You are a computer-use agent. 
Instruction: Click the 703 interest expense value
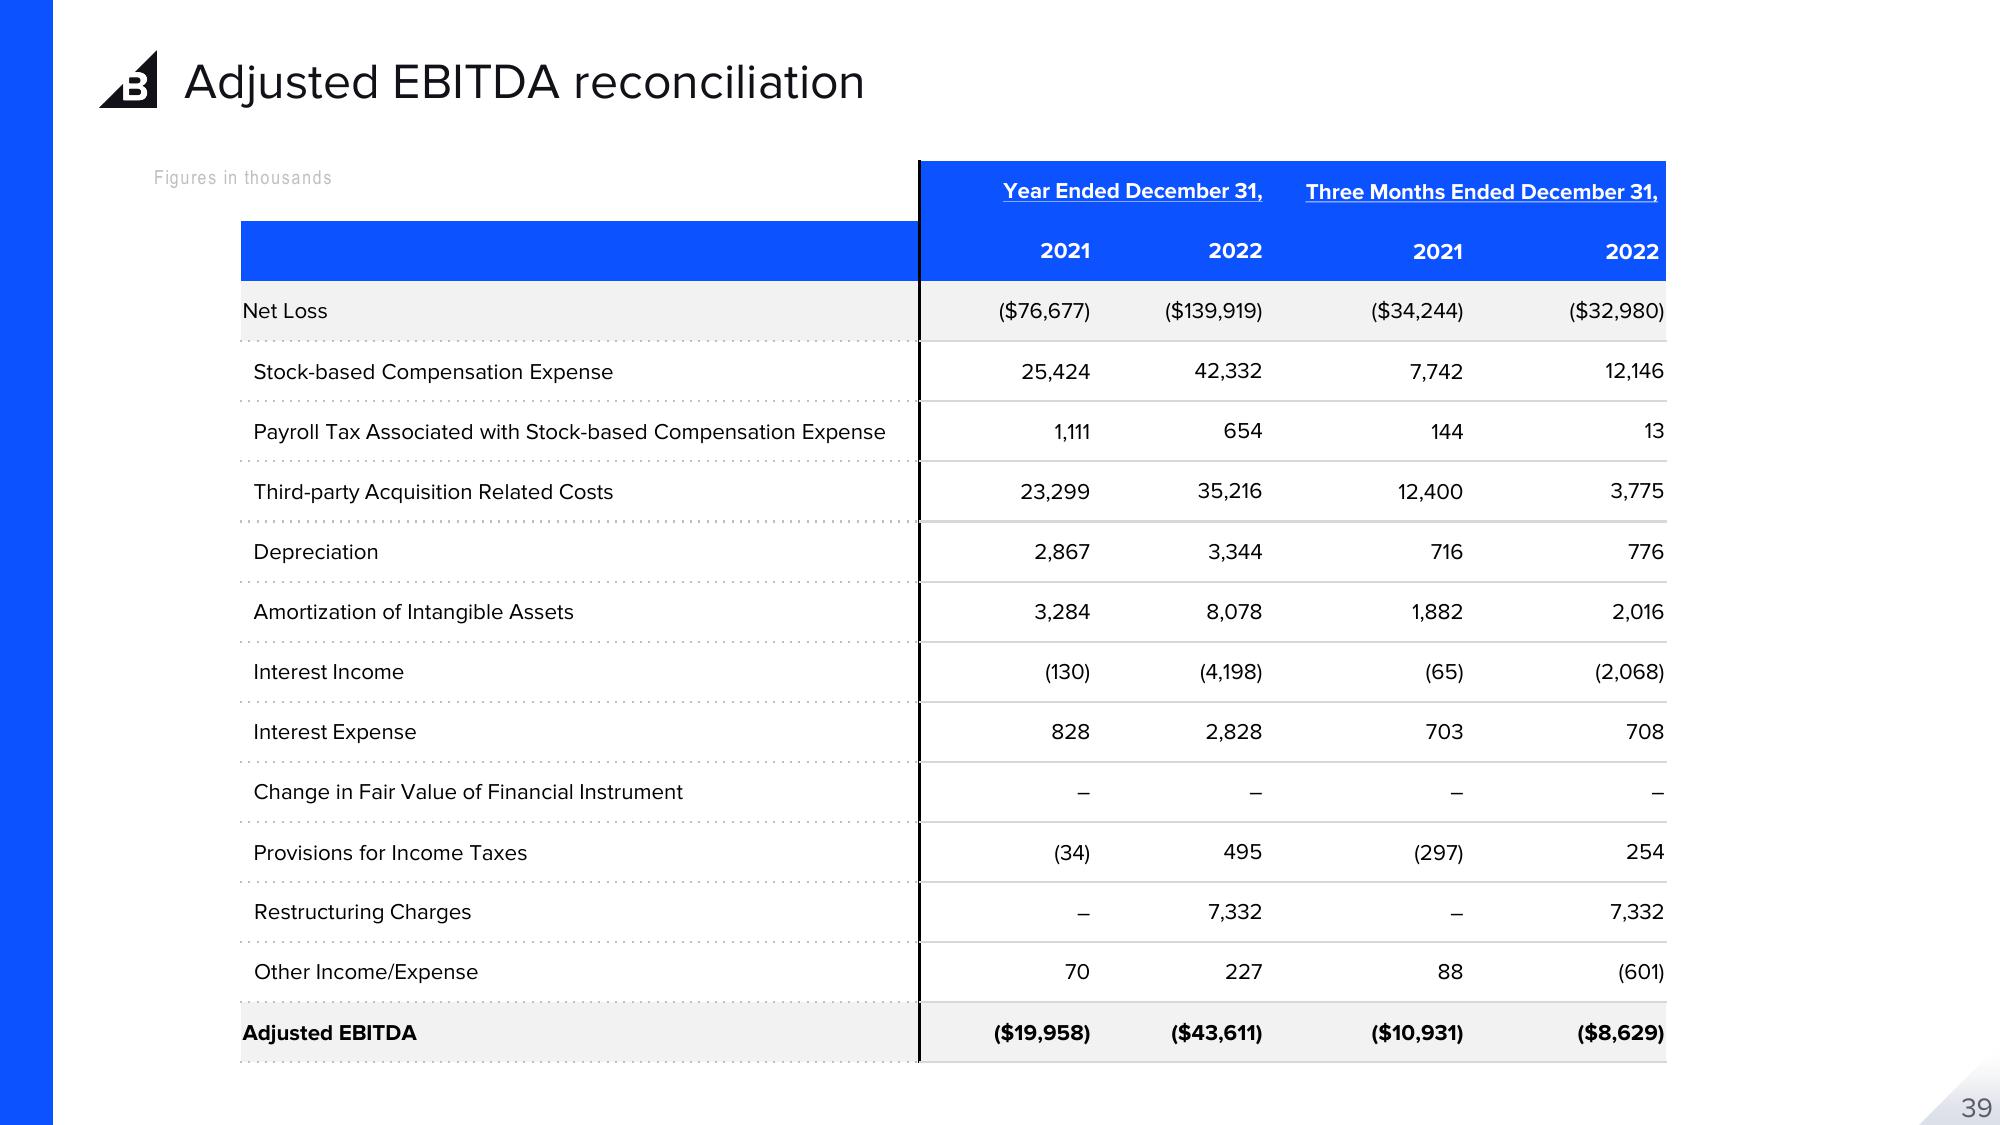(x=1444, y=732)
